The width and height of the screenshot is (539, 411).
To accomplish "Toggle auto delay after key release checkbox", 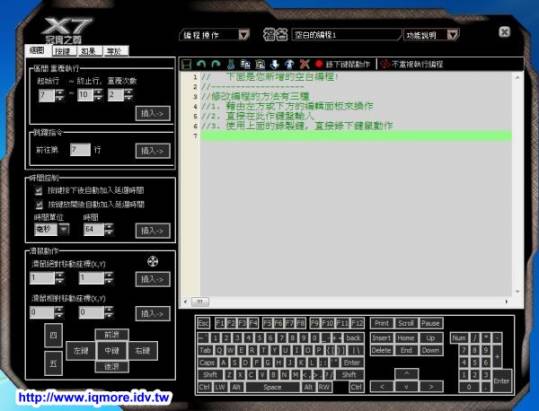I will point(38,204).
